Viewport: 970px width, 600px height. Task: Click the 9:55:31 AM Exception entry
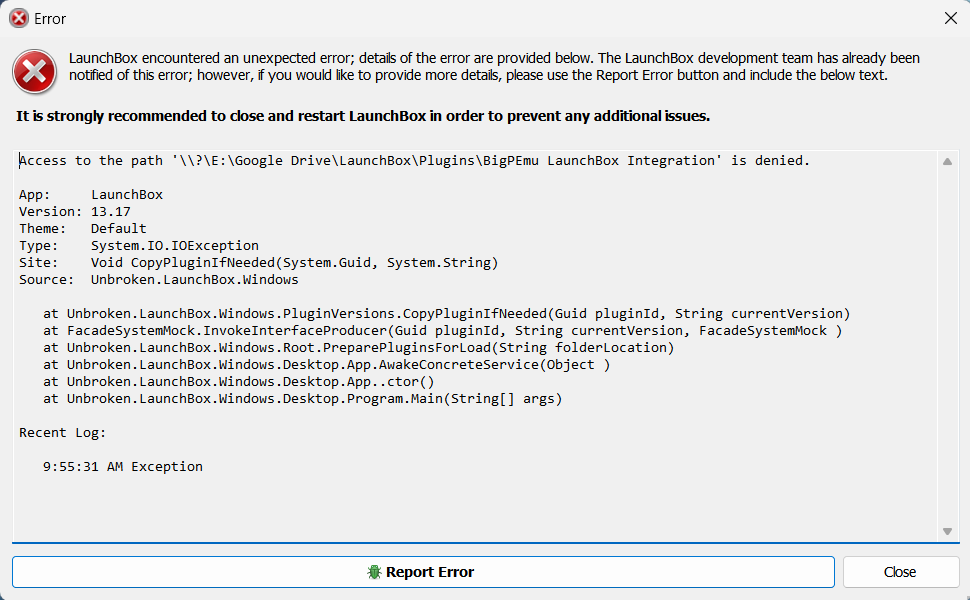pos(122,466)
